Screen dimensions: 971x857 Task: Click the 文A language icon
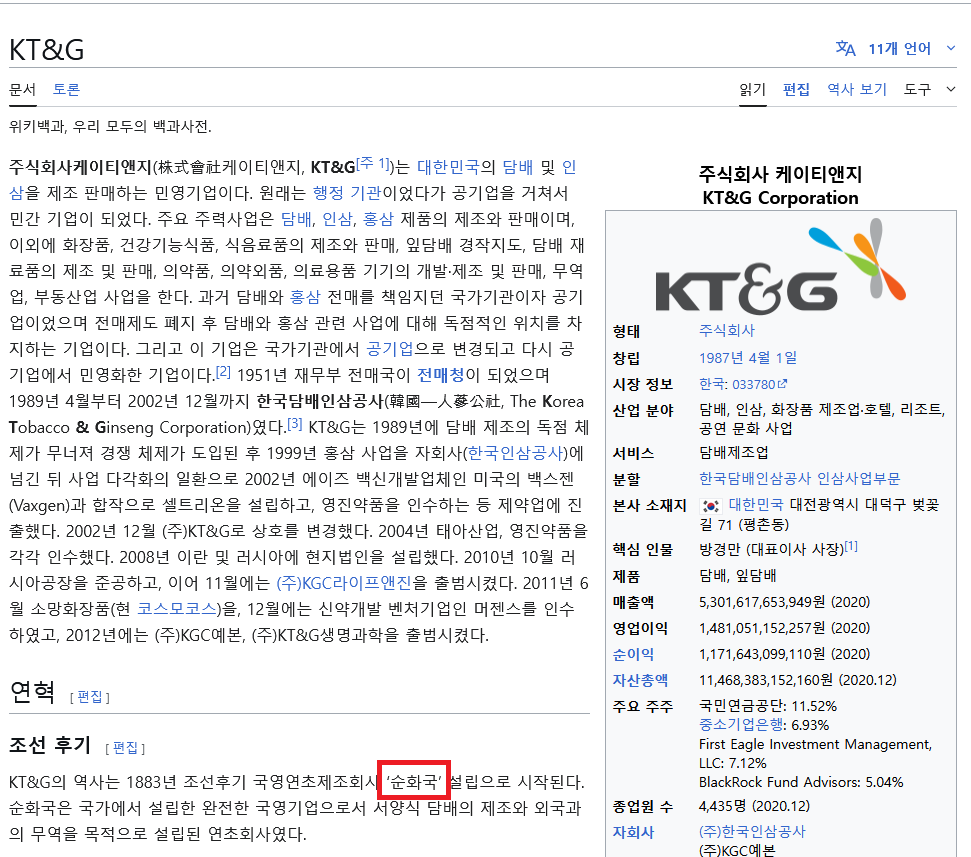point(845,47)
